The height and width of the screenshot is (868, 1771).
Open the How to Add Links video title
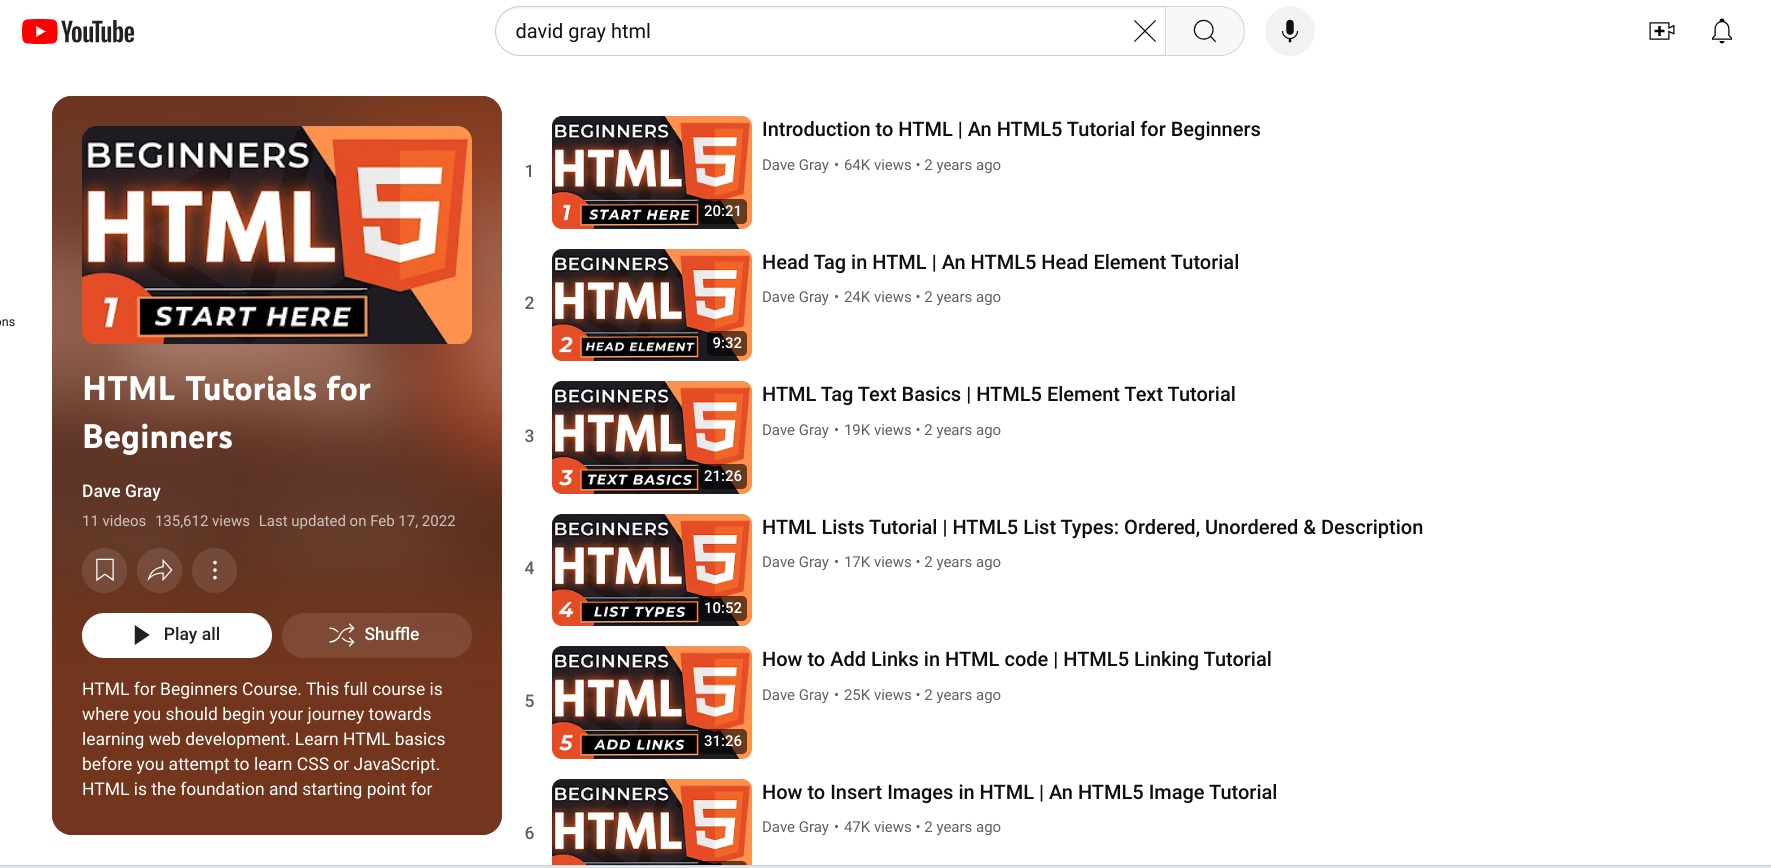point(1017,659)
